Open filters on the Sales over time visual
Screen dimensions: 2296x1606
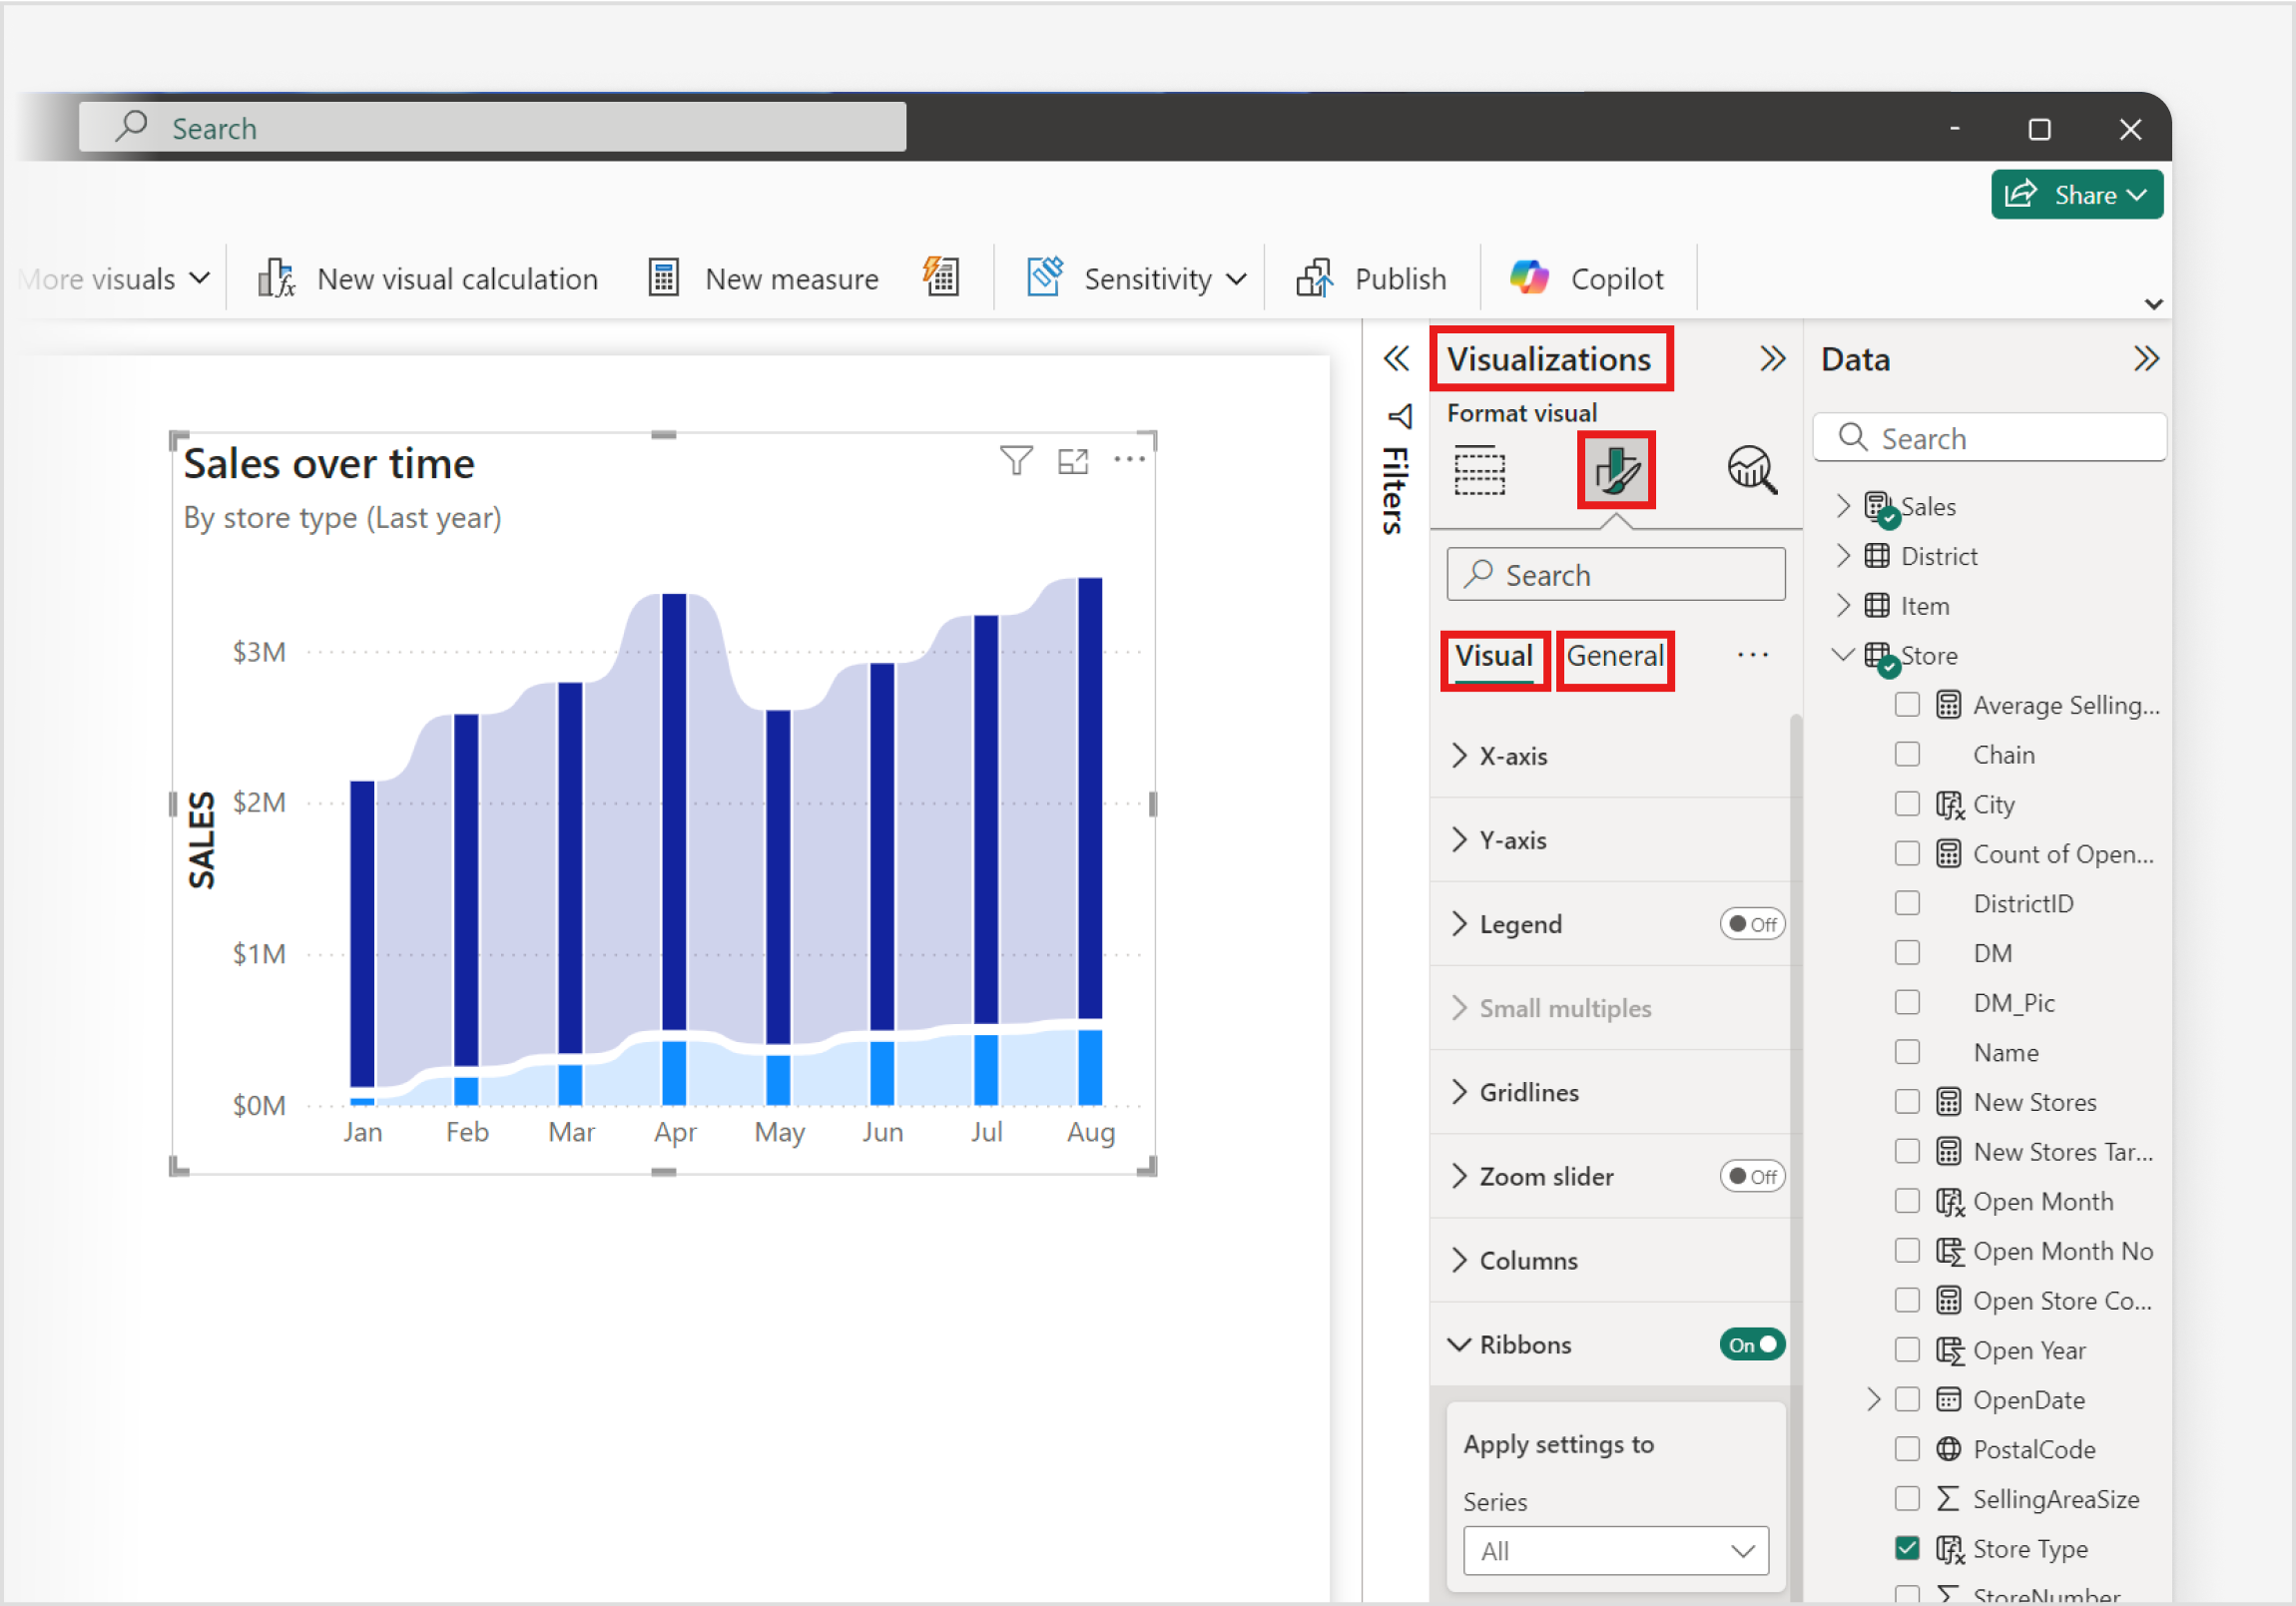click(x=1015, y=459)
